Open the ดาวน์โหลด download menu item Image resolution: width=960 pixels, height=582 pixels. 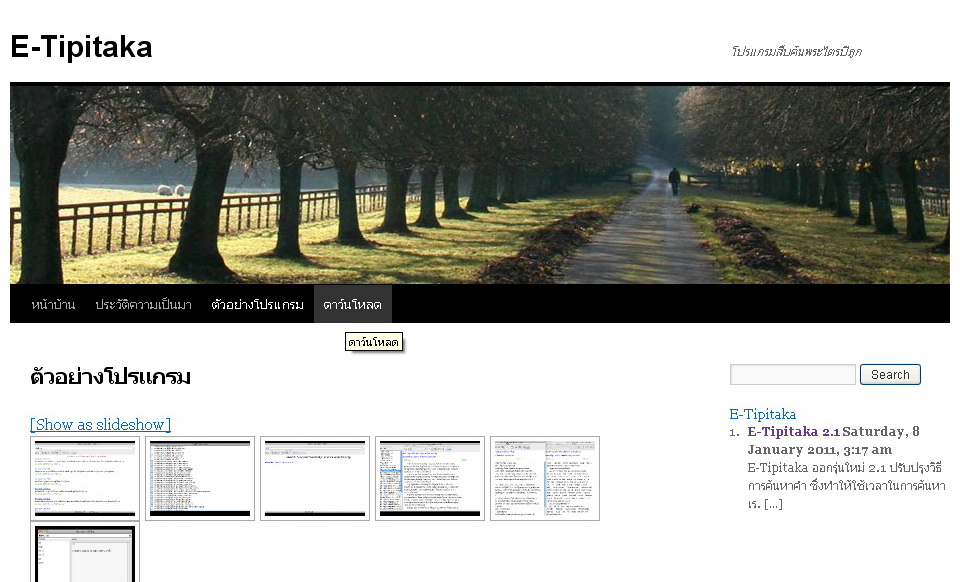352,305
